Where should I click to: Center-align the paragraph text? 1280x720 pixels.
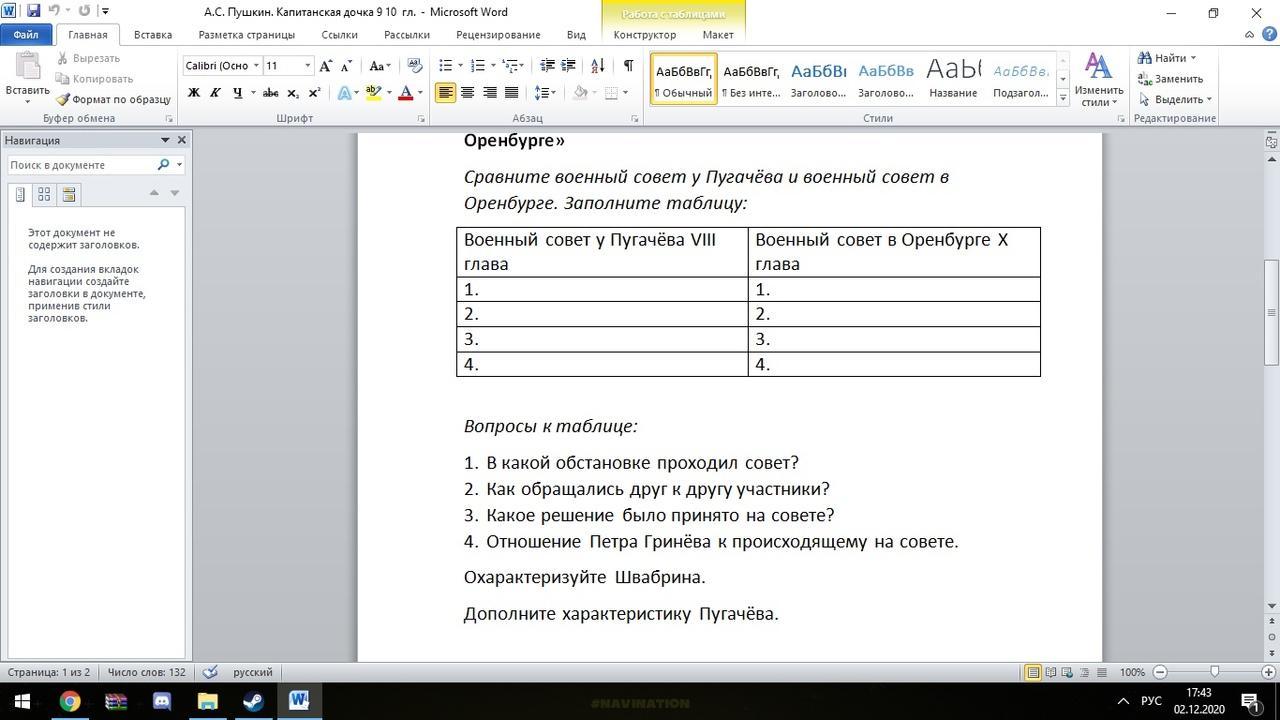(467, 93)
